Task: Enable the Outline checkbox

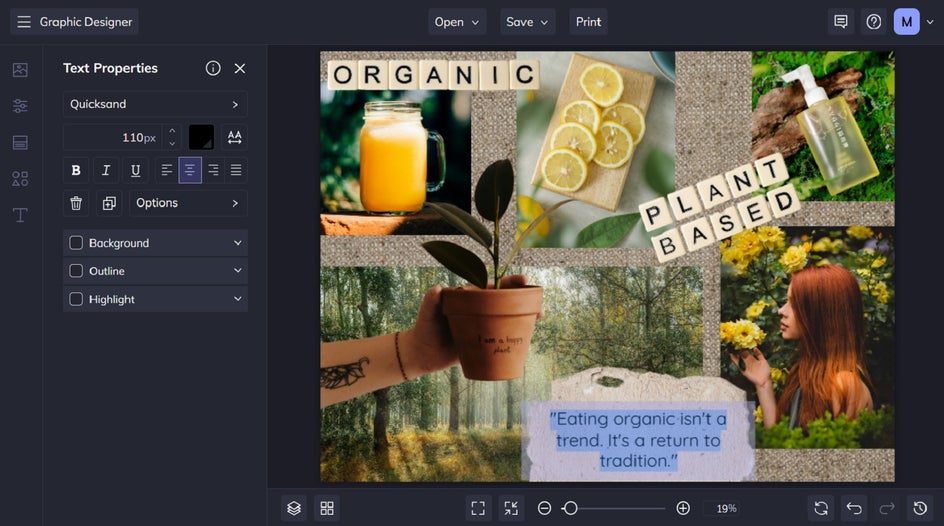Action: pos(76,271)
